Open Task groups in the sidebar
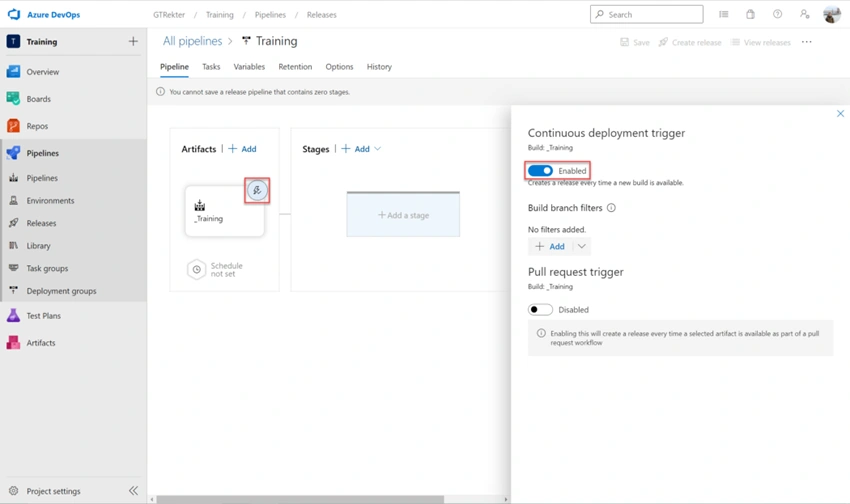This screenshot has width=850, height=504. pos(47,268)
